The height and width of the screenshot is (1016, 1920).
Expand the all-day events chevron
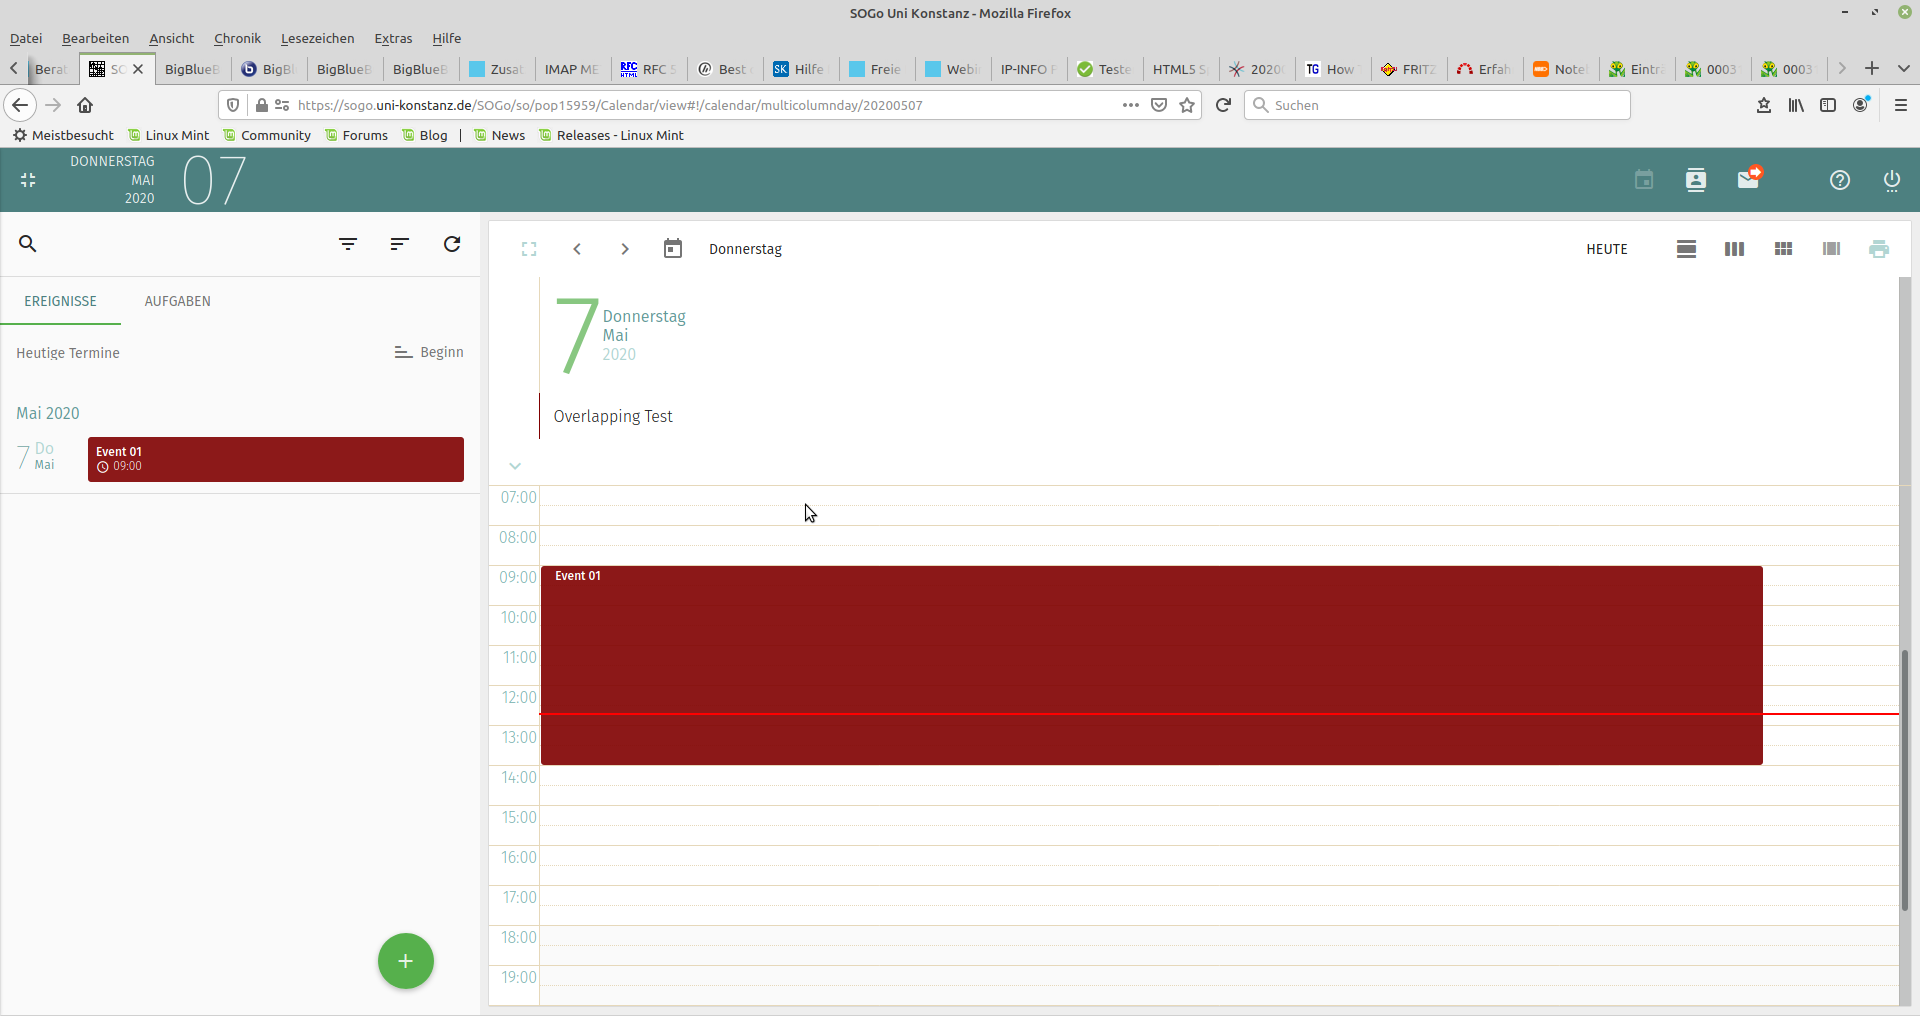coord(515,466)
